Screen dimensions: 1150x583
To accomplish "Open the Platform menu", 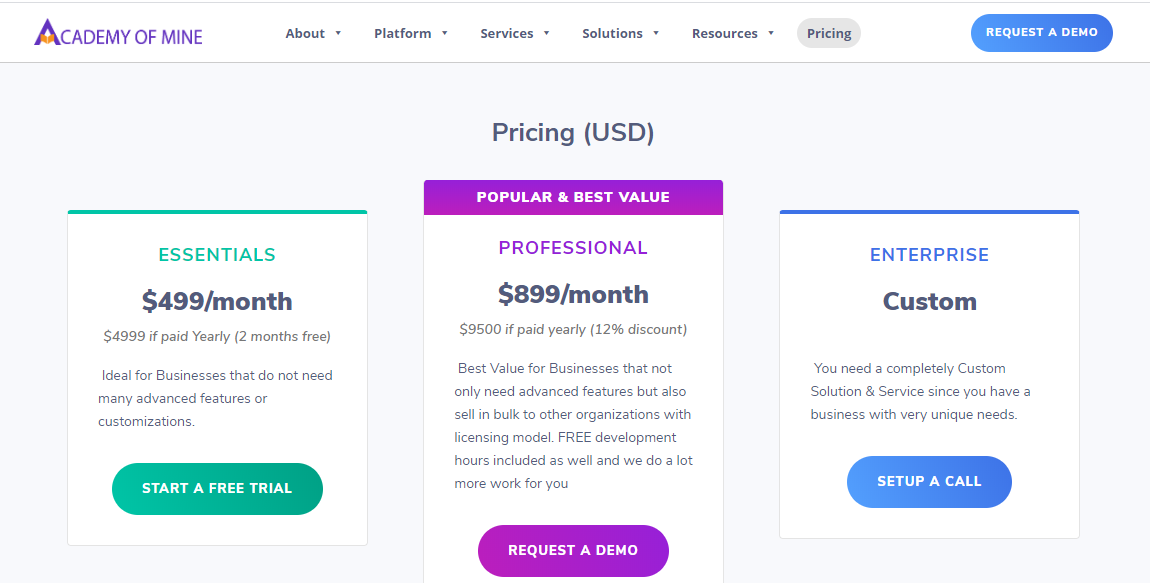I will [403, 33].
